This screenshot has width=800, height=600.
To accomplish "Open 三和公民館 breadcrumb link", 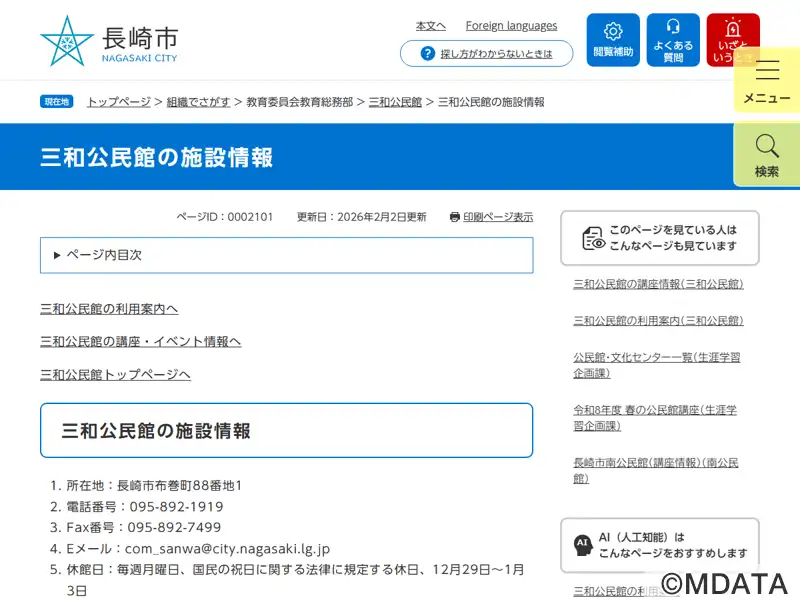I will [395, 102].
